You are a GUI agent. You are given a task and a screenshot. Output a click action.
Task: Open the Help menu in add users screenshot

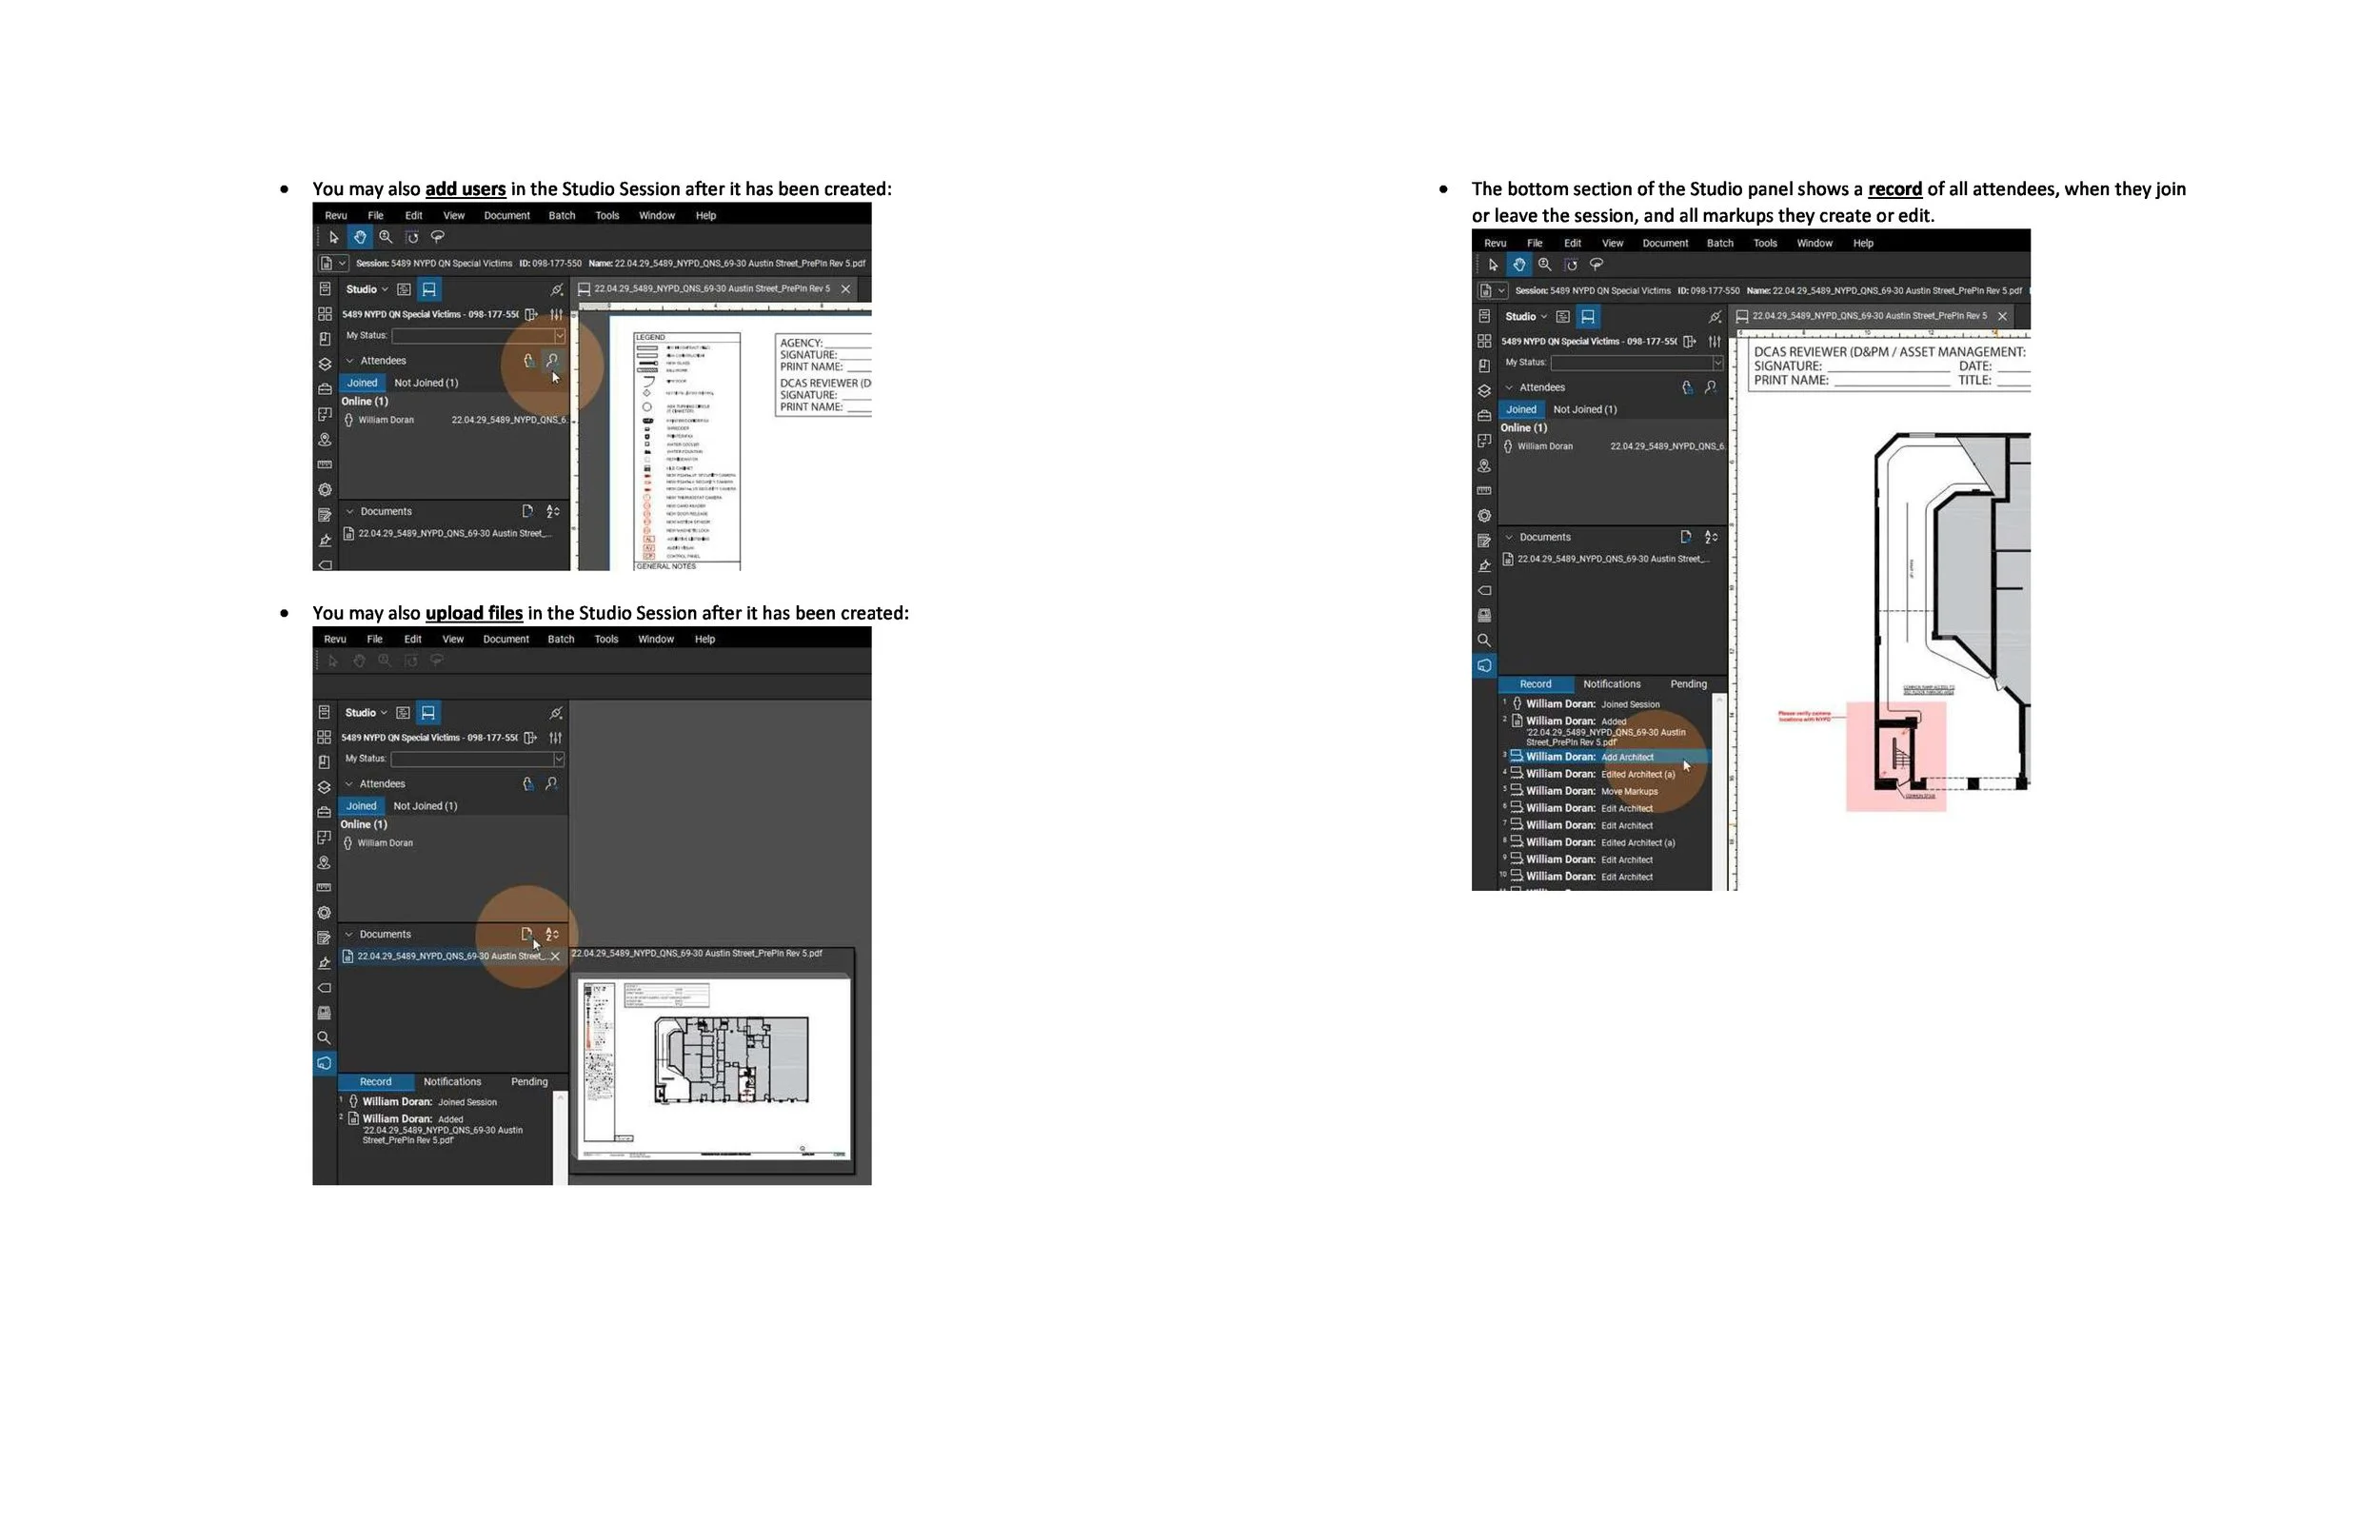[706, 216]
